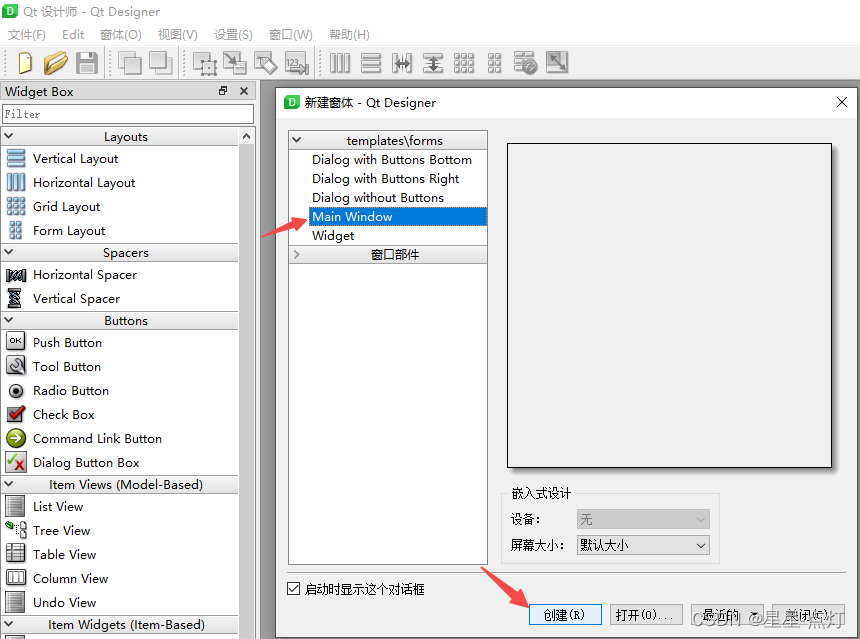
Task: Close the 新建窗体 dialog
Action: (842, 102)
